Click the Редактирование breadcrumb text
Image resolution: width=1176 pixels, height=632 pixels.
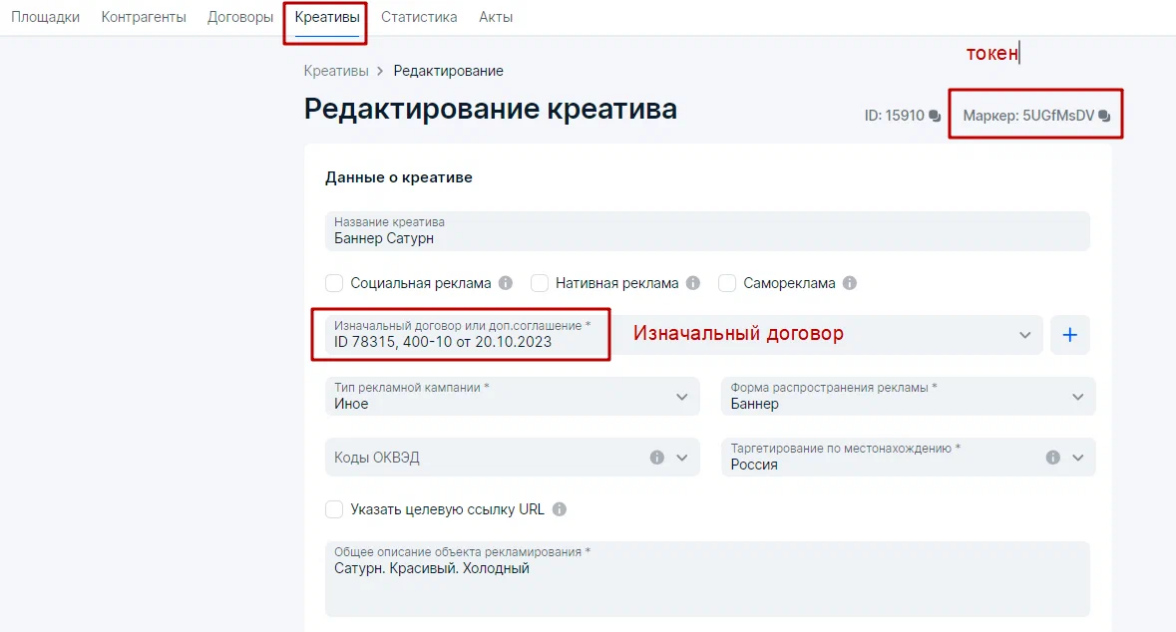pos(448,71)
